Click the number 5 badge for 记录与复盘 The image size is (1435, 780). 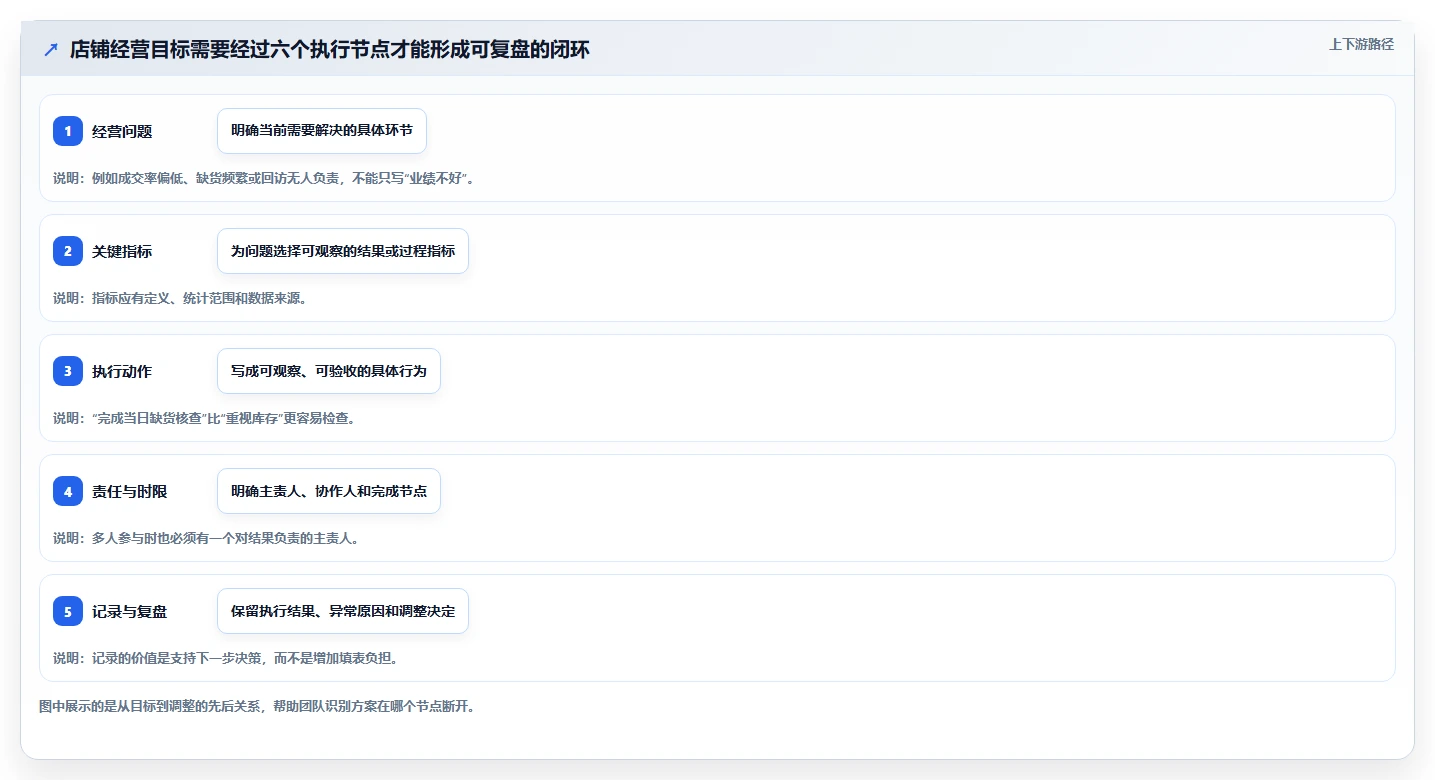[68, 611]
